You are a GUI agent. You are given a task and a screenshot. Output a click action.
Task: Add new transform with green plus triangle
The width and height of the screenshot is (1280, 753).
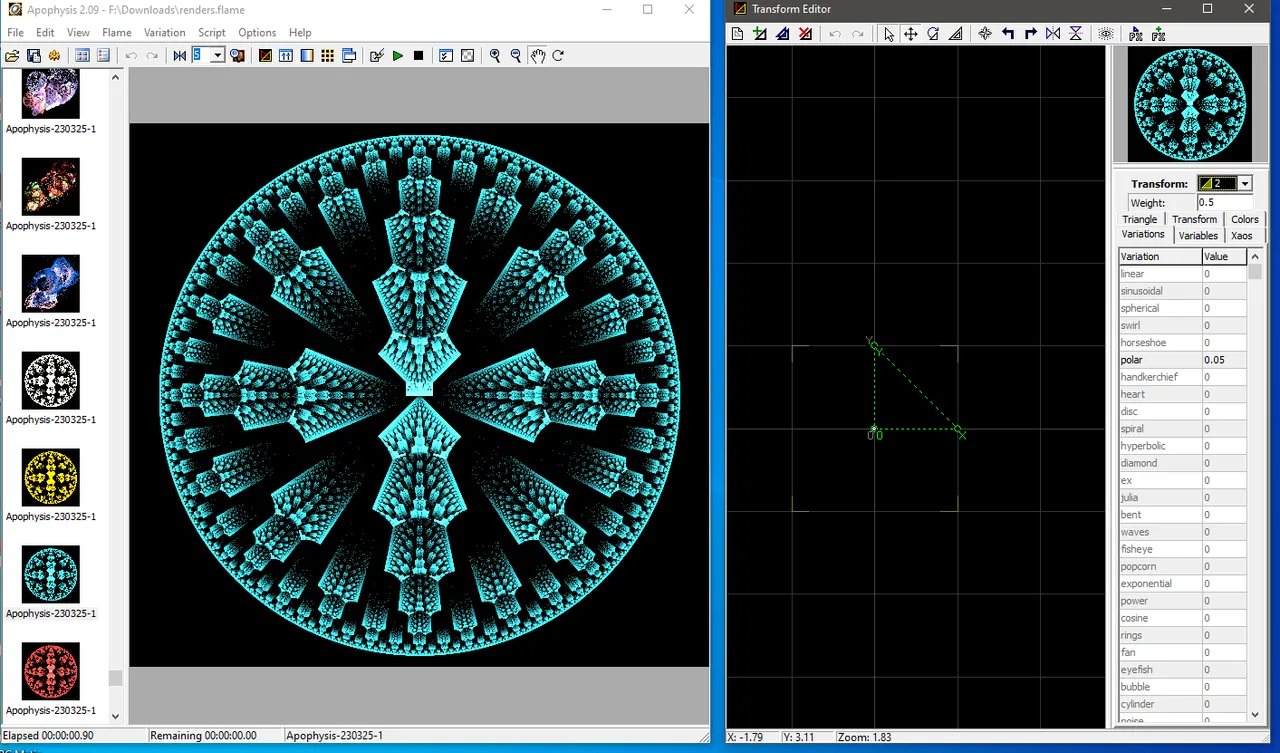pos(760,34)
